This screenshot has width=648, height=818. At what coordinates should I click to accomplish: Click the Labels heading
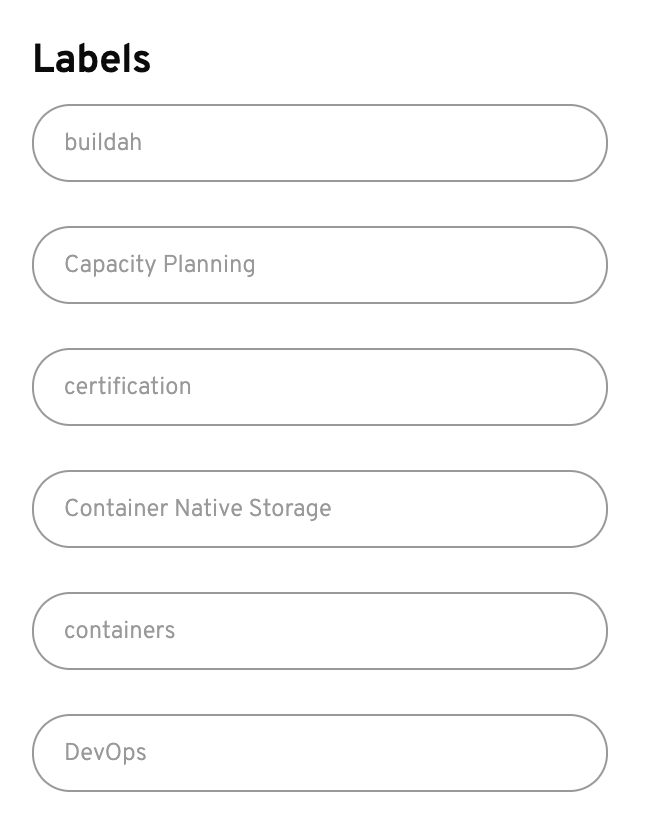tap(92, 60)
